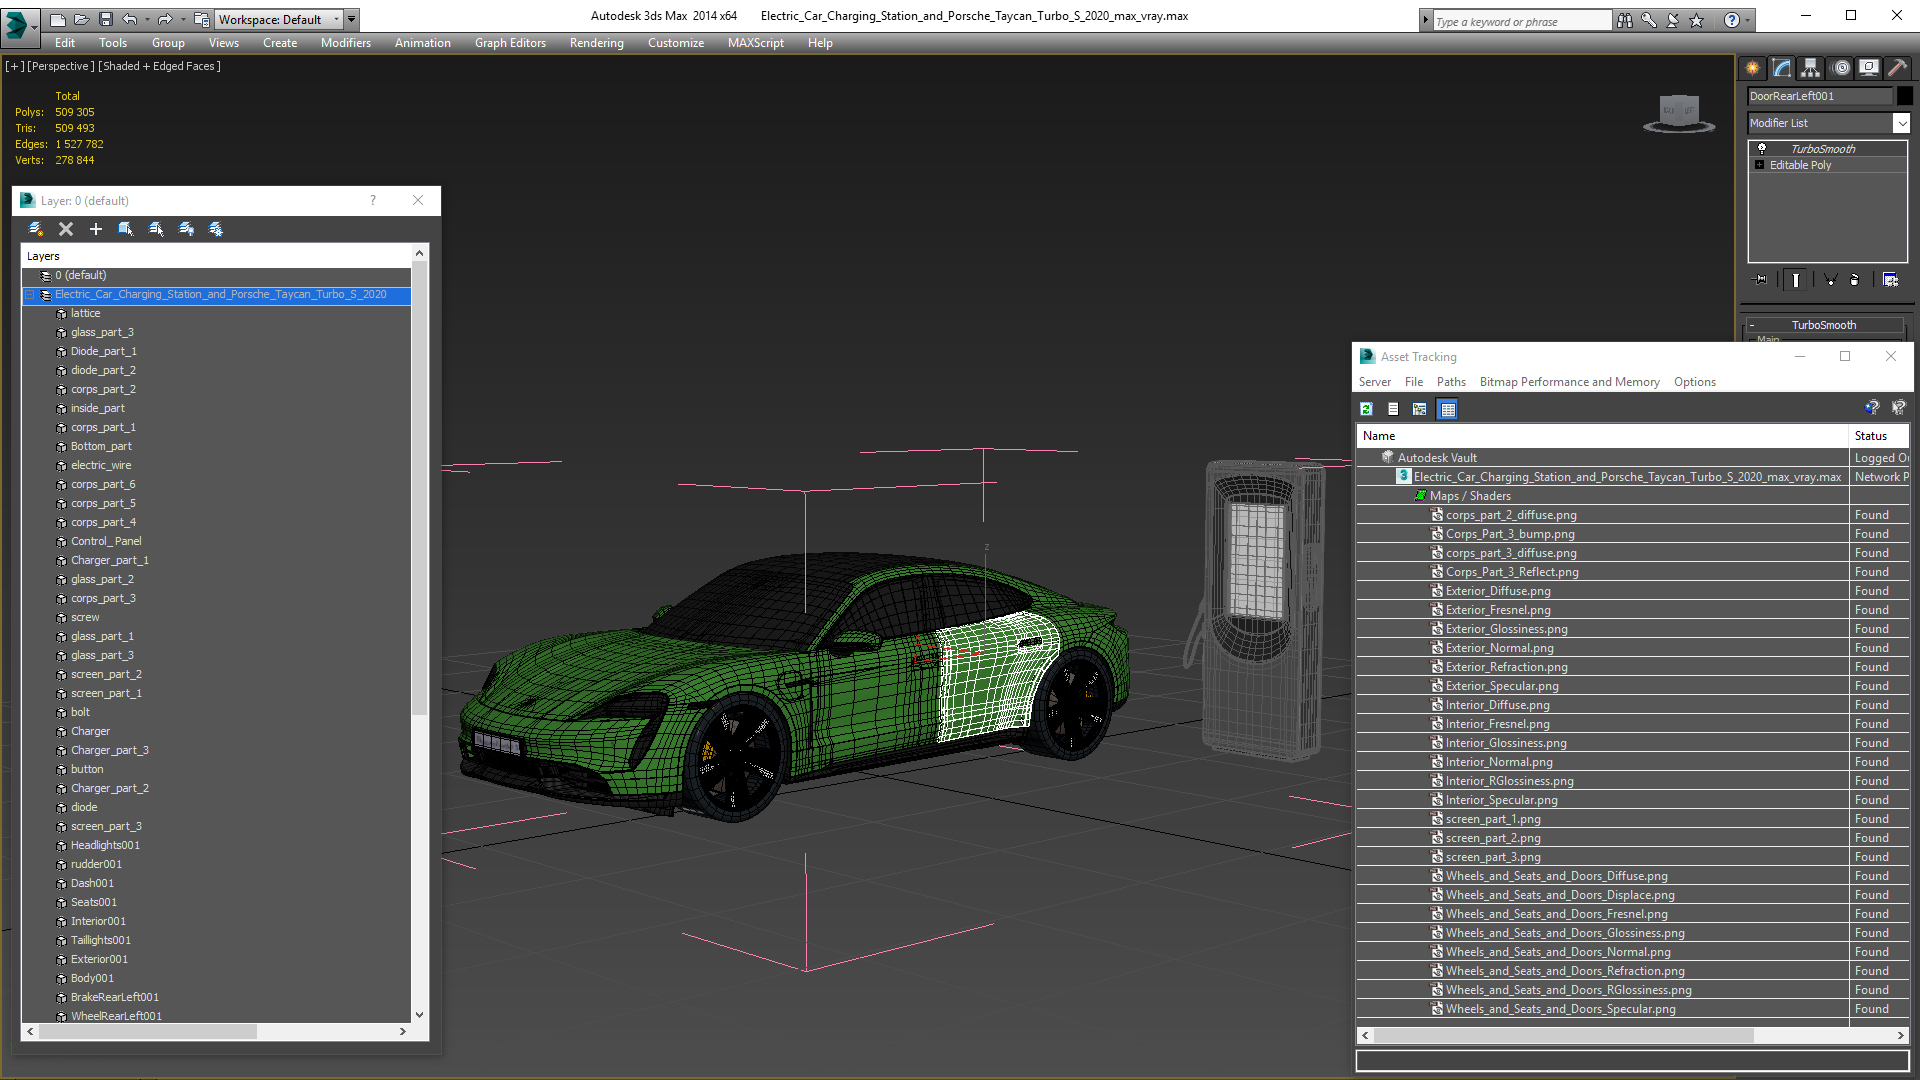Click the Layer dialog help question mark
This screenshot has height=1080, width=1920.
coord(373,200)
